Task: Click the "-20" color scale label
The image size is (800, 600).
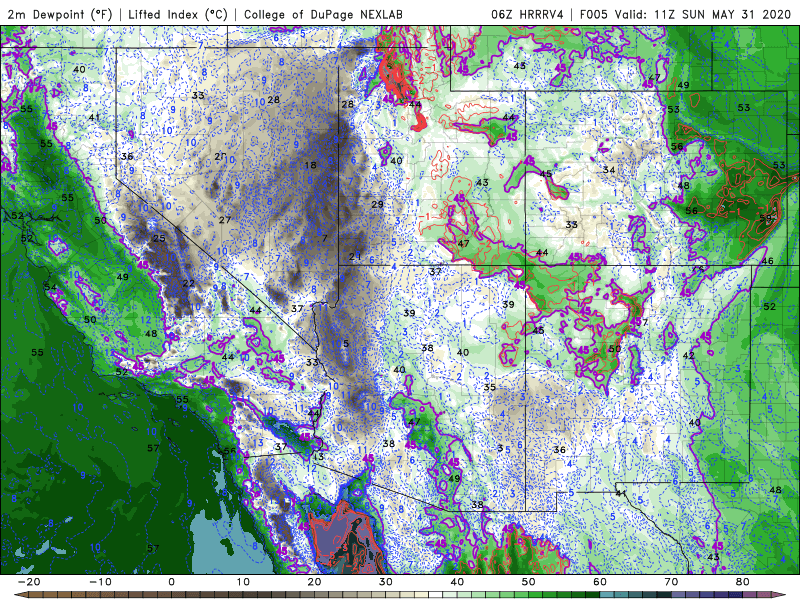Action: [x=29, y=582]
